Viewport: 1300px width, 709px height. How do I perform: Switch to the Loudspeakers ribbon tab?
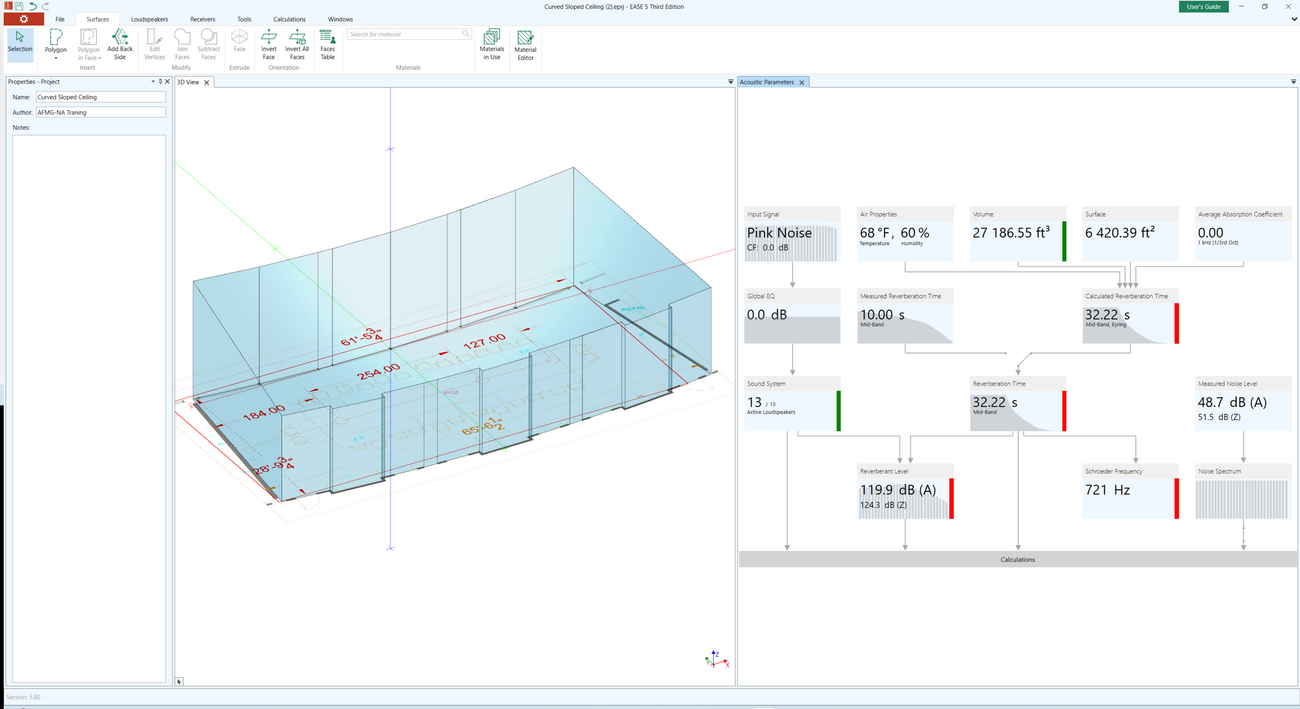click(x=149, y=19)
